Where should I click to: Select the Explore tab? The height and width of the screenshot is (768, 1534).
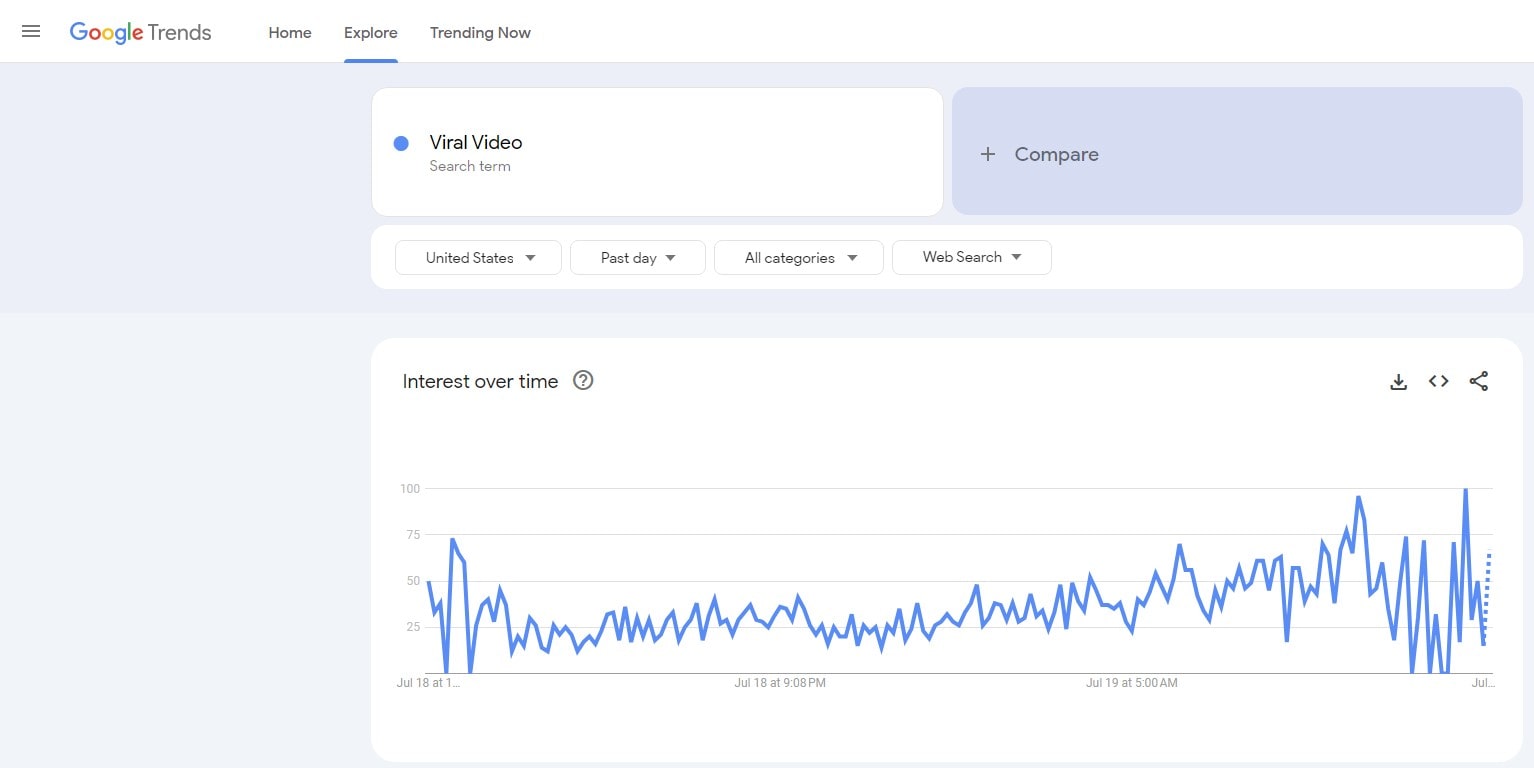371,32
